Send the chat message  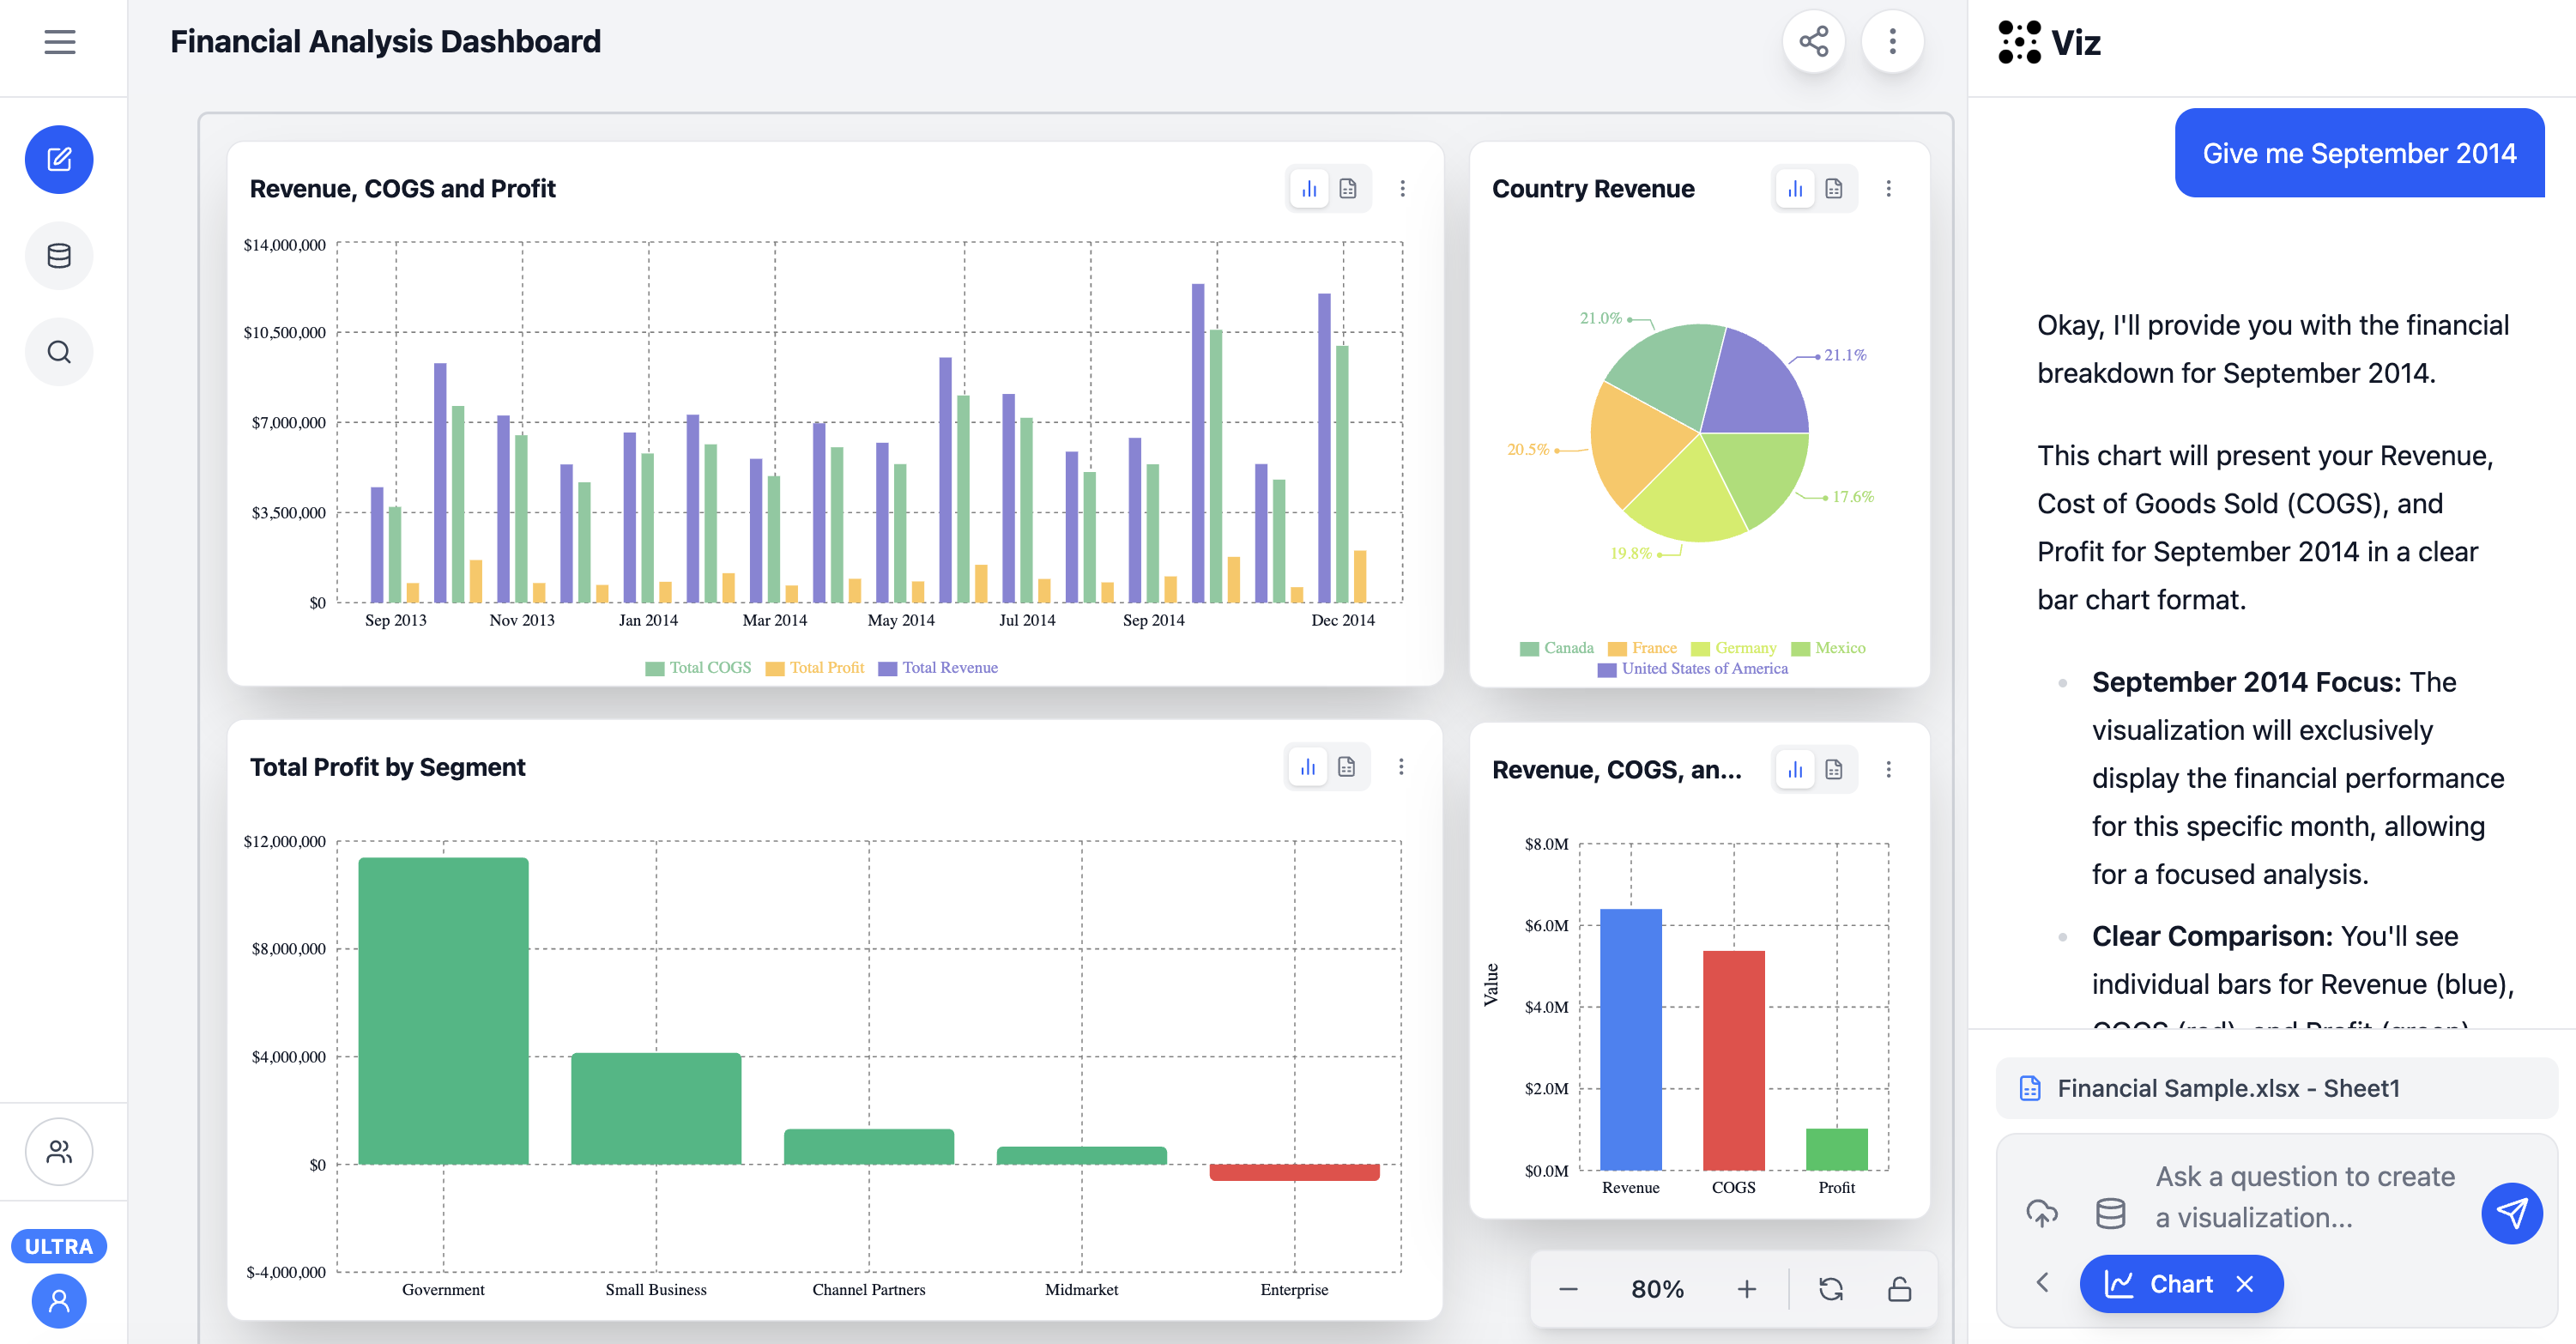(2511, 1213)
